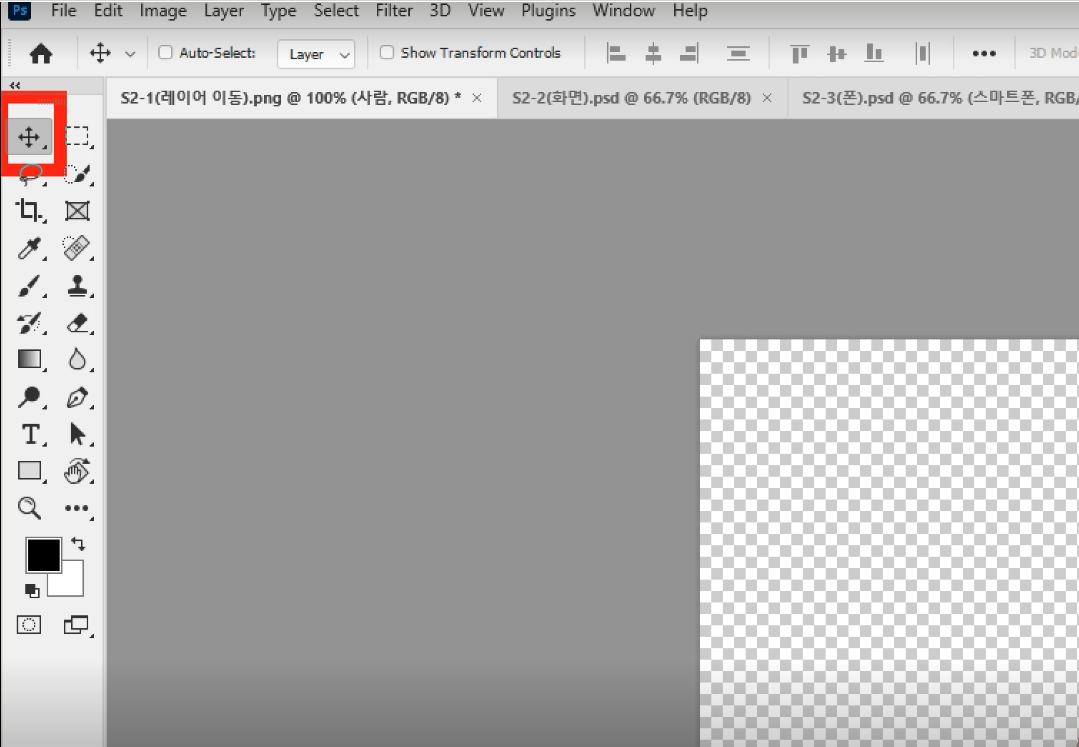The image size is (1079, 747).
Task: Open the Select menu
Action: click(x=336, y=11)
